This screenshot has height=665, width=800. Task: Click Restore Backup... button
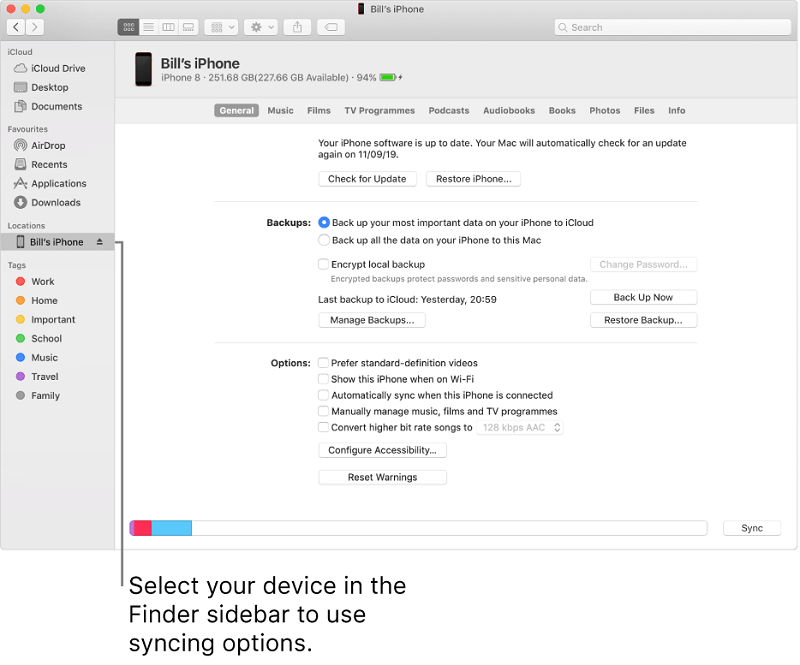tap(643, 320)
